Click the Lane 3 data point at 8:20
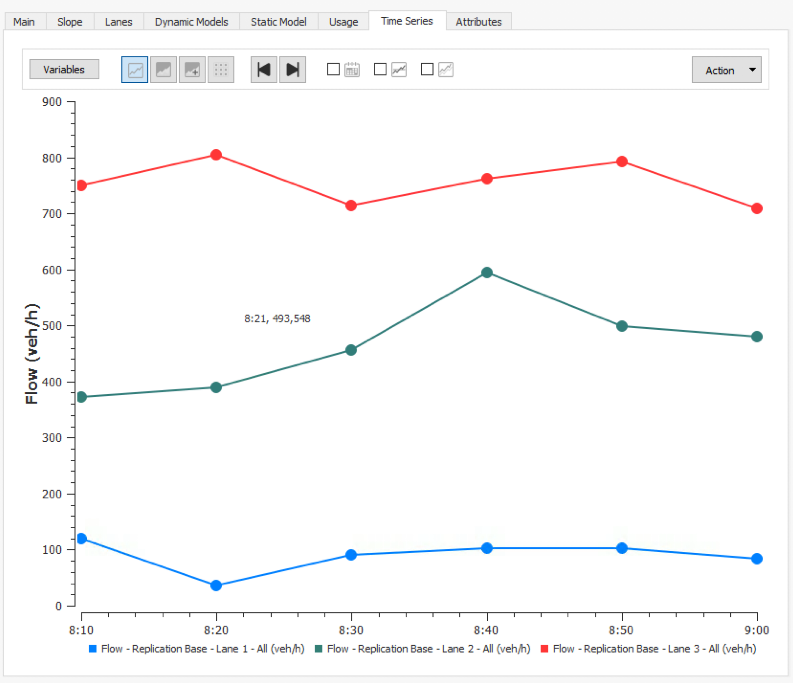 tap(216, 155)
